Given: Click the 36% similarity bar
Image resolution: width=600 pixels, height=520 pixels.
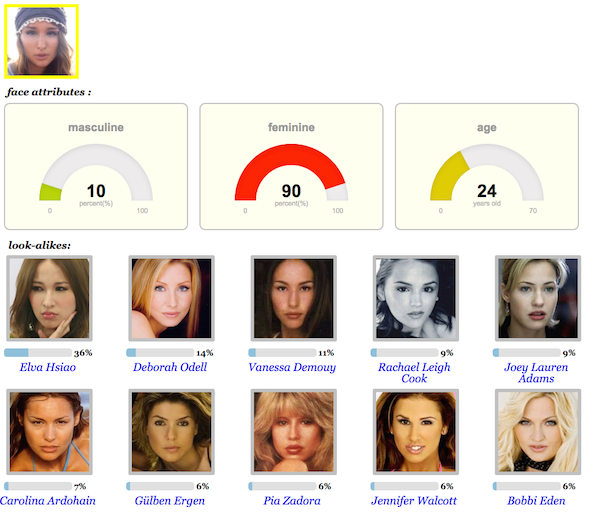Looking at the screenshot, I should point(38,352).
